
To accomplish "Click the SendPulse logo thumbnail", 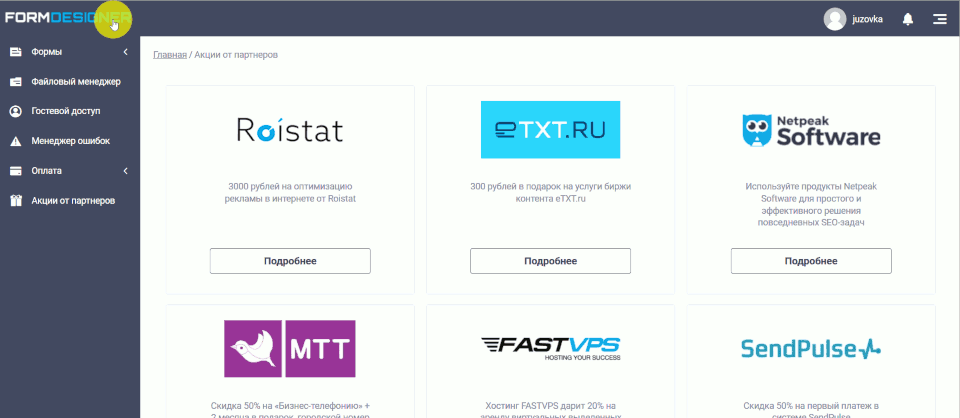I will pyautogui.click(x=810, y=348).
